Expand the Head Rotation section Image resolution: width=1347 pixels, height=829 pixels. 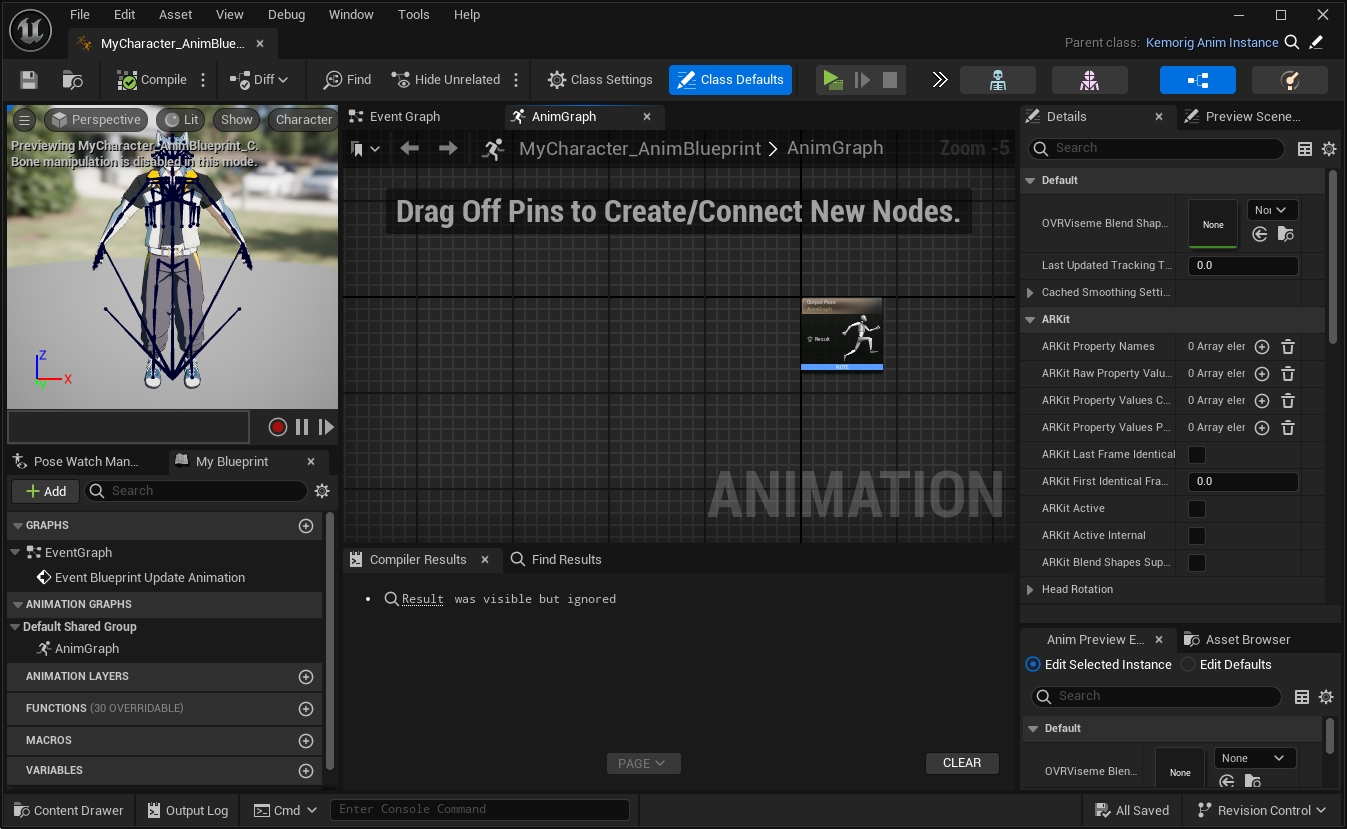pos(1031,590)
